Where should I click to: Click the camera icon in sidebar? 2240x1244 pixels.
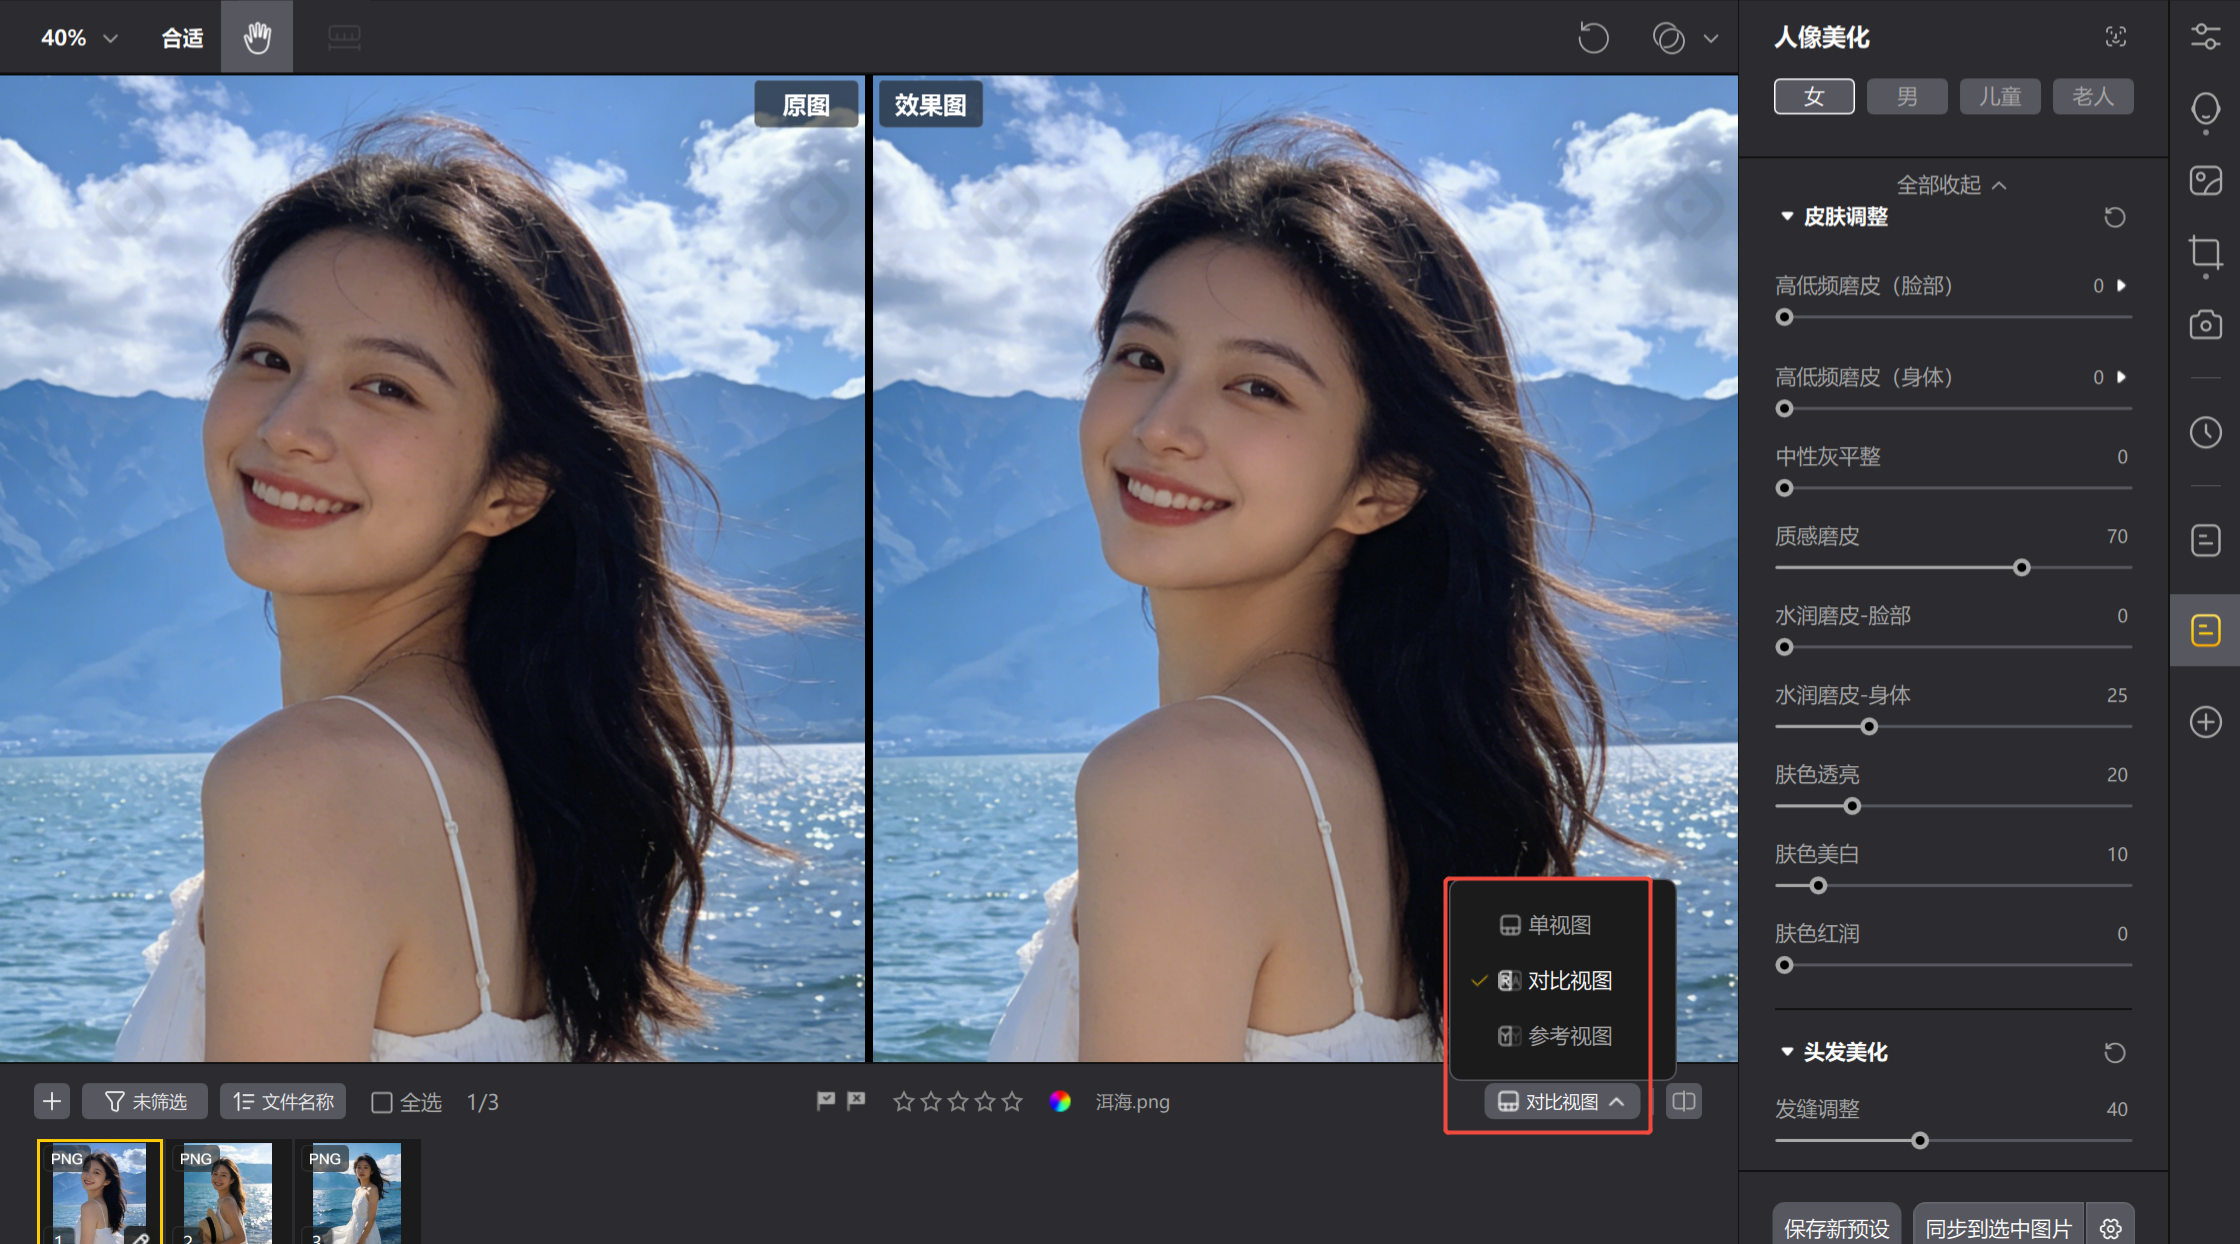point(2205,325)
